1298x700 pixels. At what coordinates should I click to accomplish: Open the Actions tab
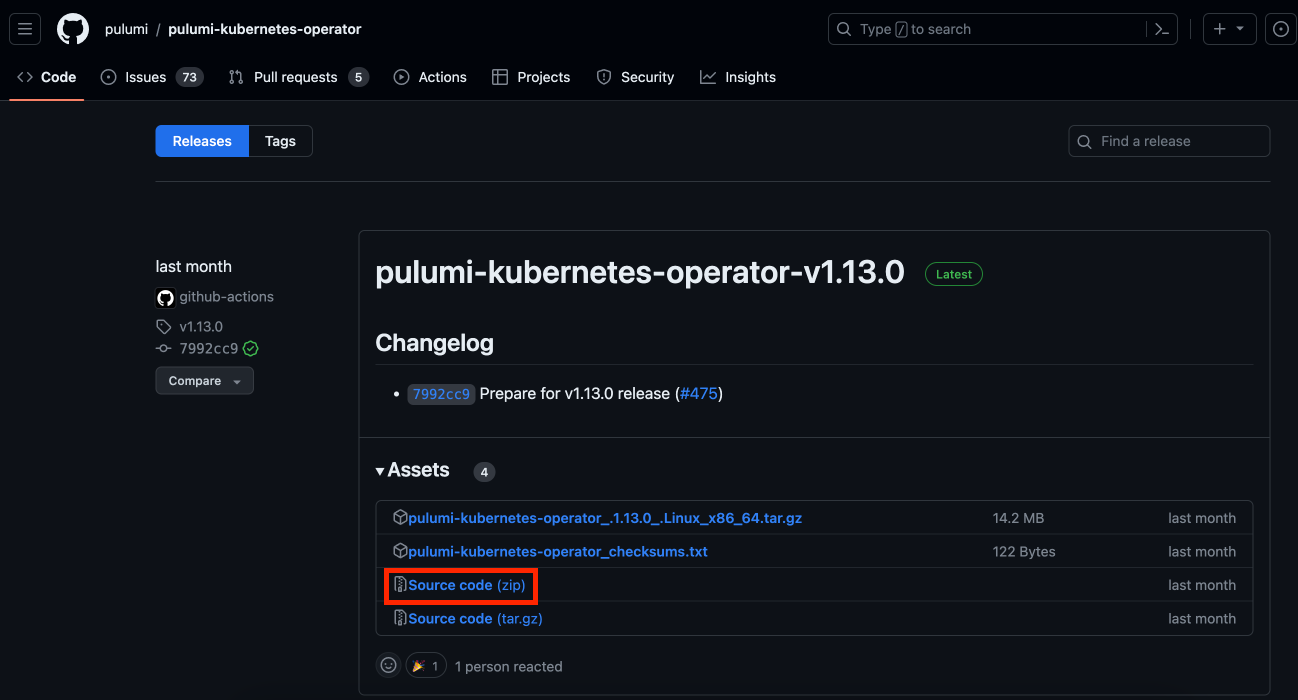coord(430,77)
